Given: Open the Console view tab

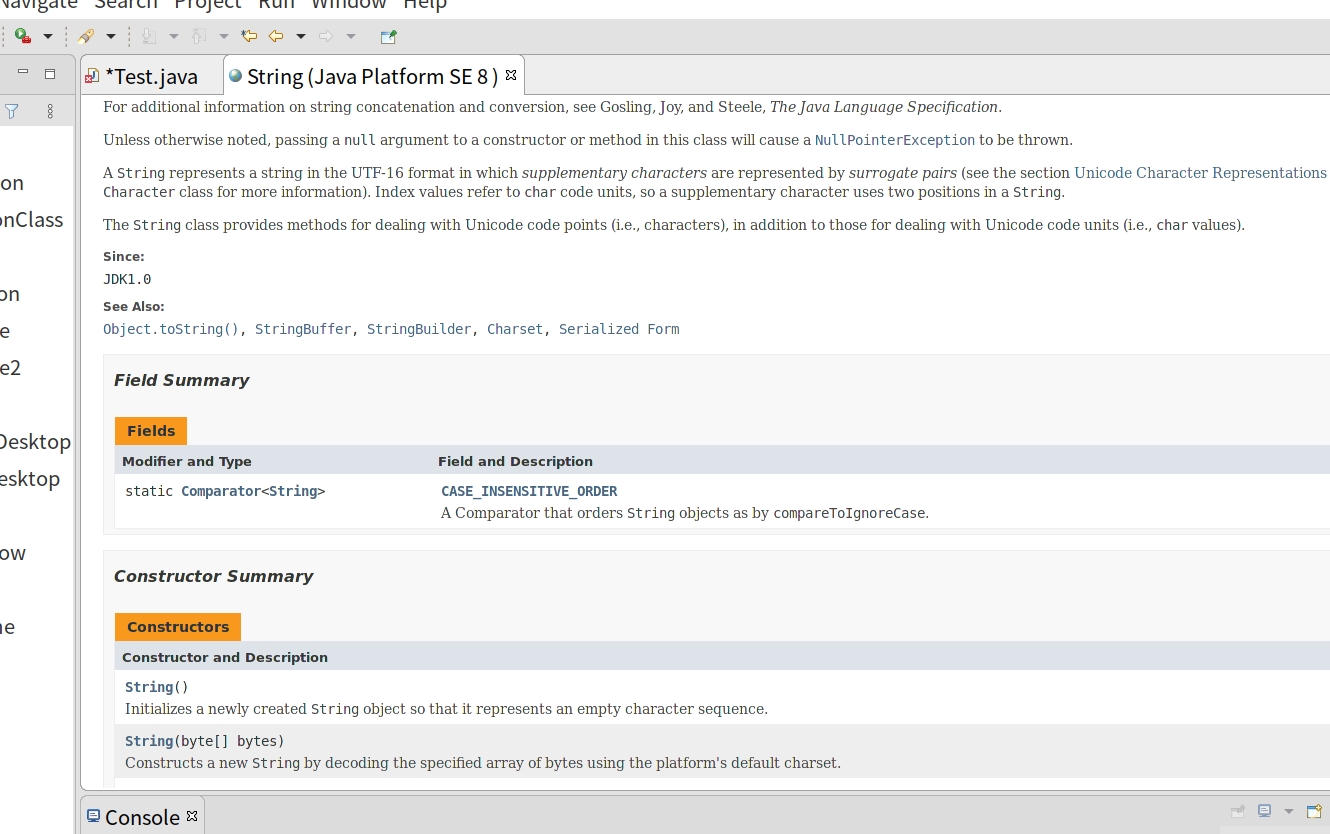Looking at the screenshot, I should click(142, 817).
